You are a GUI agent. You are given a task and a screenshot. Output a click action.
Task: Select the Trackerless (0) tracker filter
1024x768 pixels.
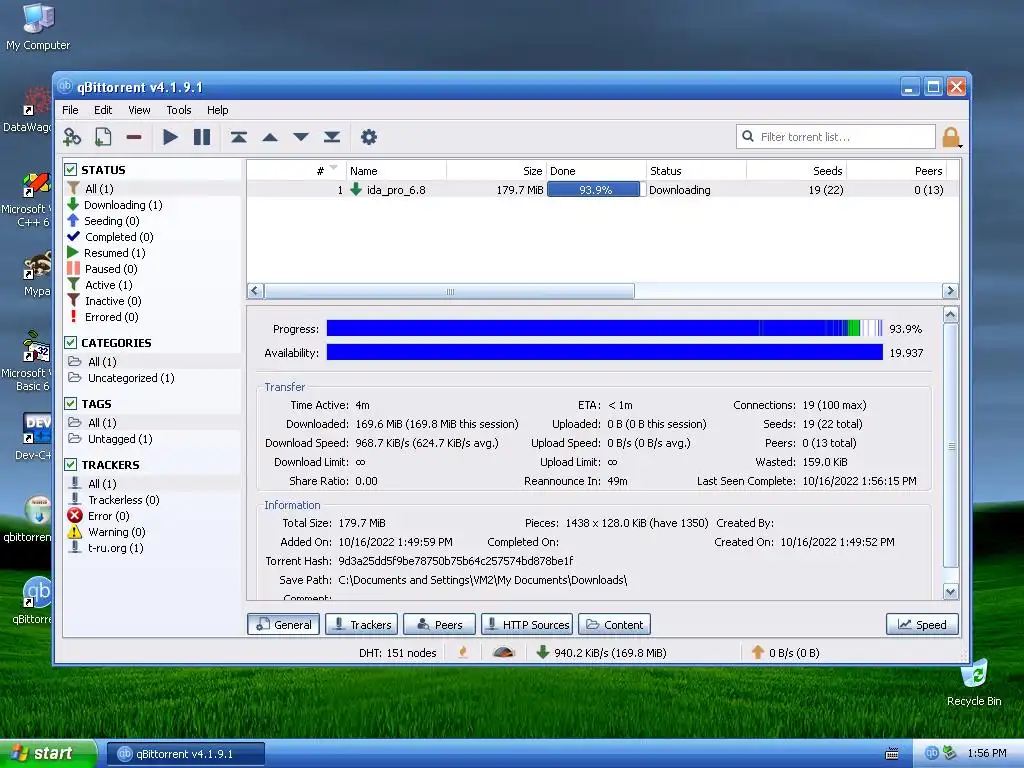pyautogui.click(x=123, y=500)
